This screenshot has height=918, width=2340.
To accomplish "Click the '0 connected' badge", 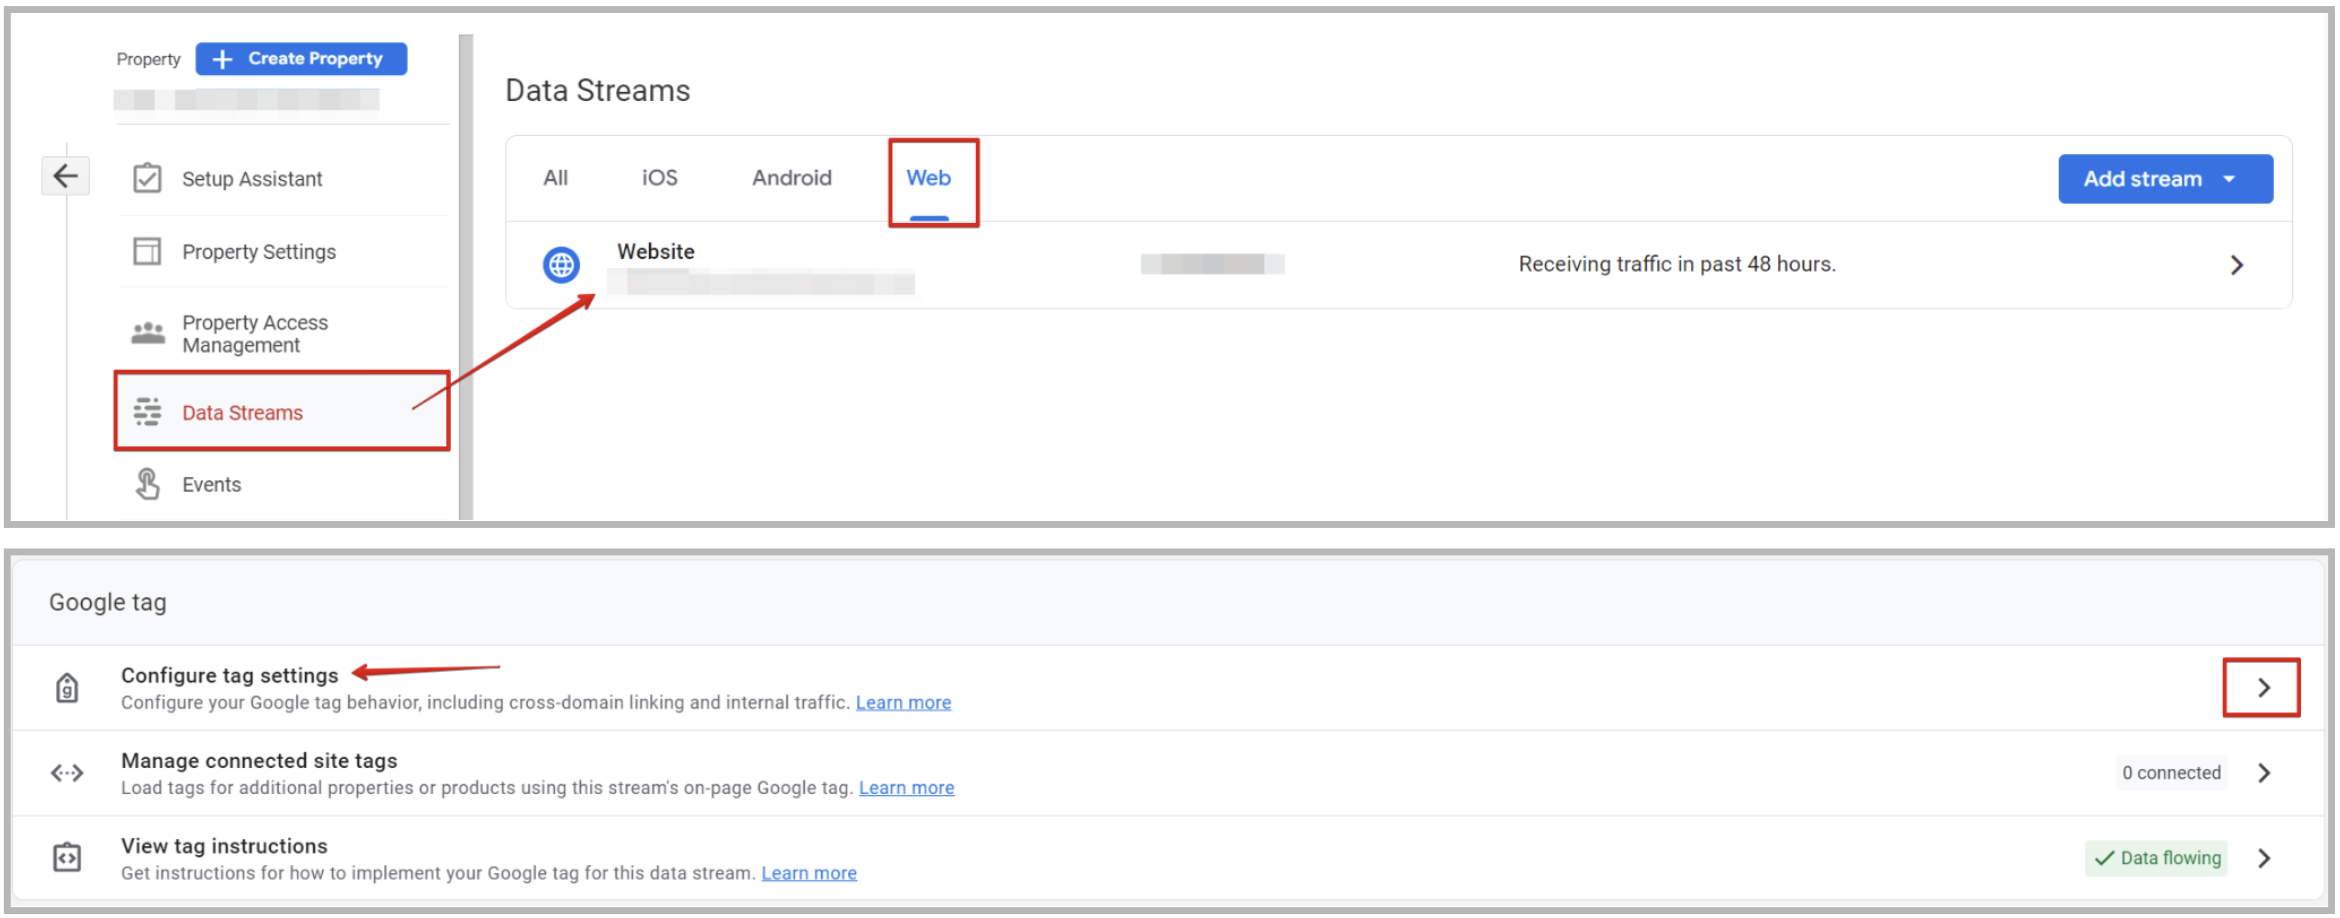I will tap(2171, 773).
